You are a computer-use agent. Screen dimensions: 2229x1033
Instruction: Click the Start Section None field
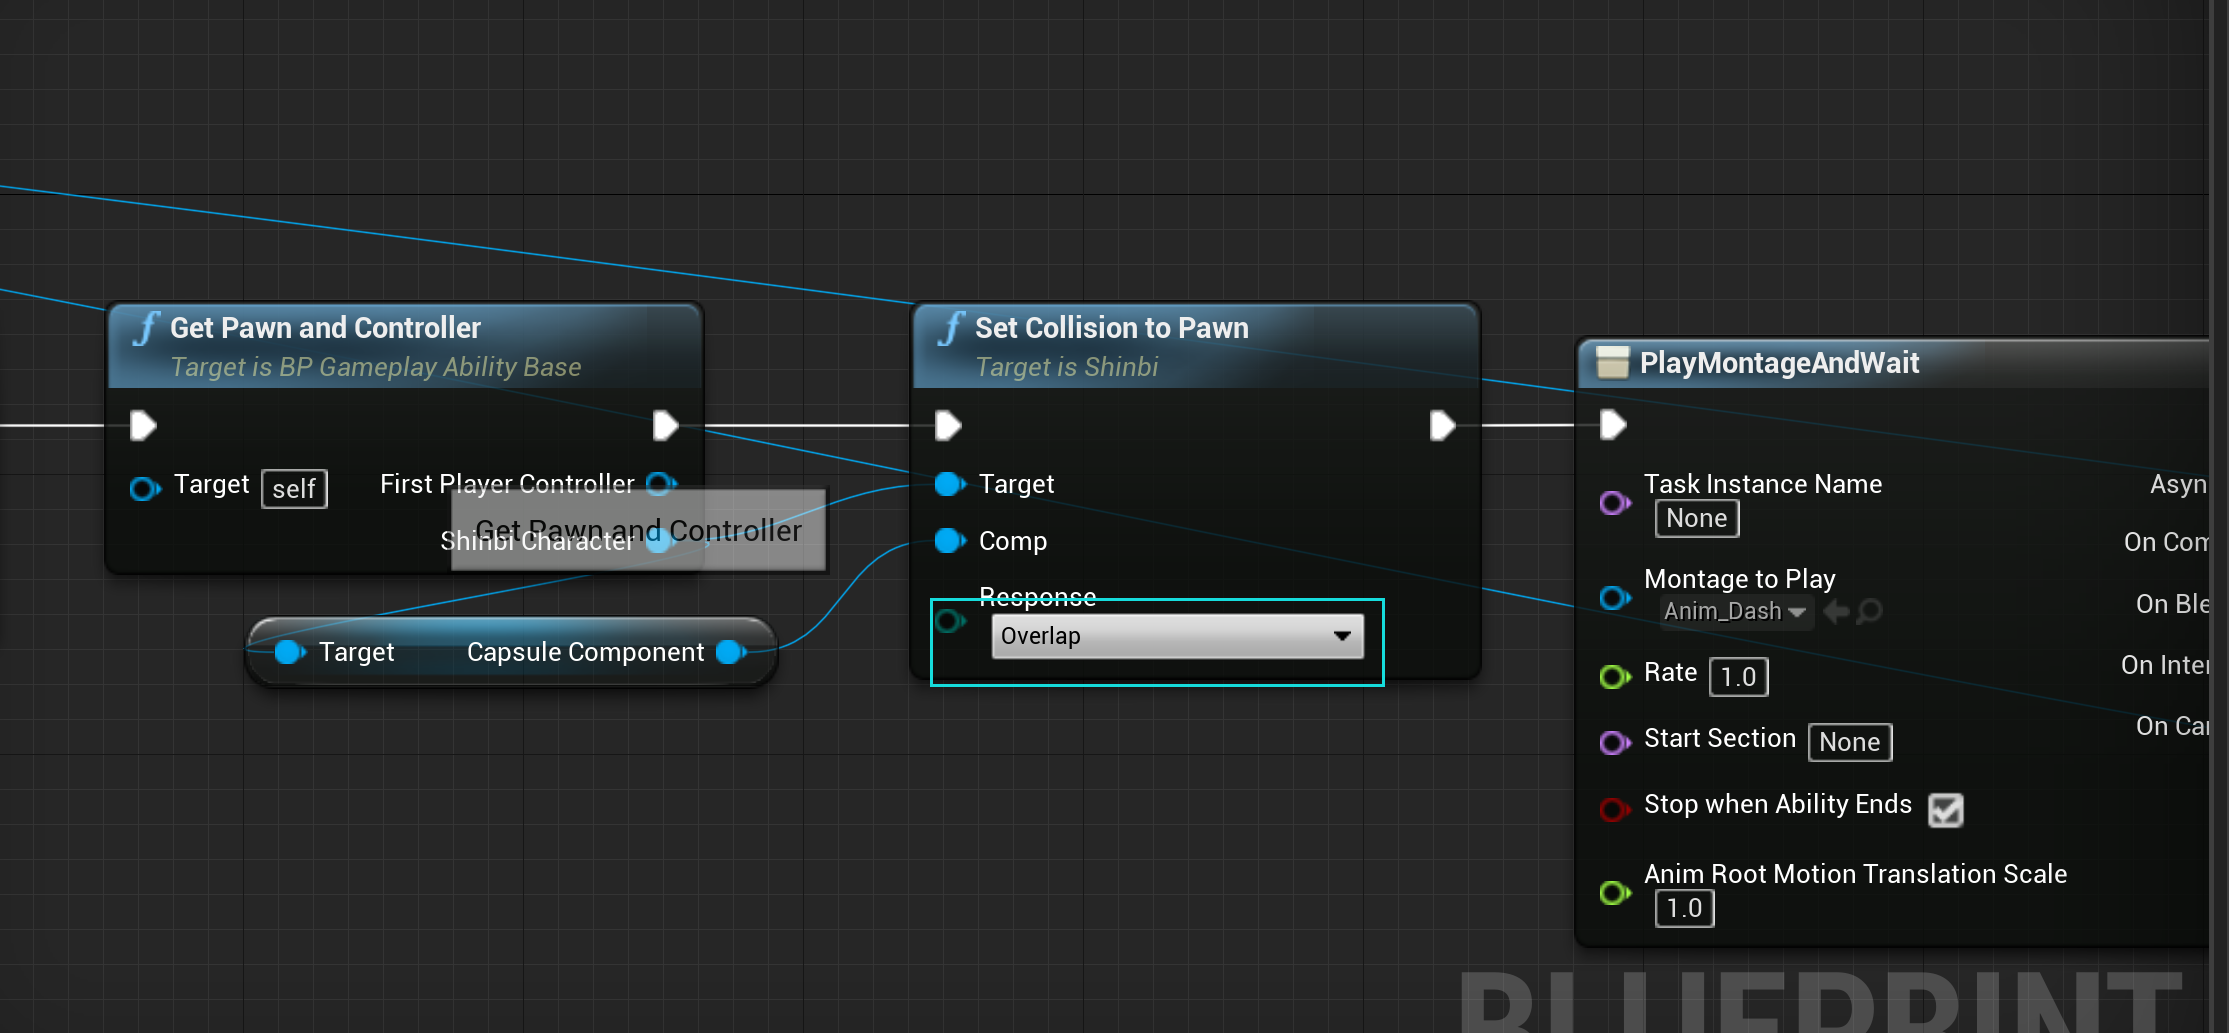coord(1849,741)
